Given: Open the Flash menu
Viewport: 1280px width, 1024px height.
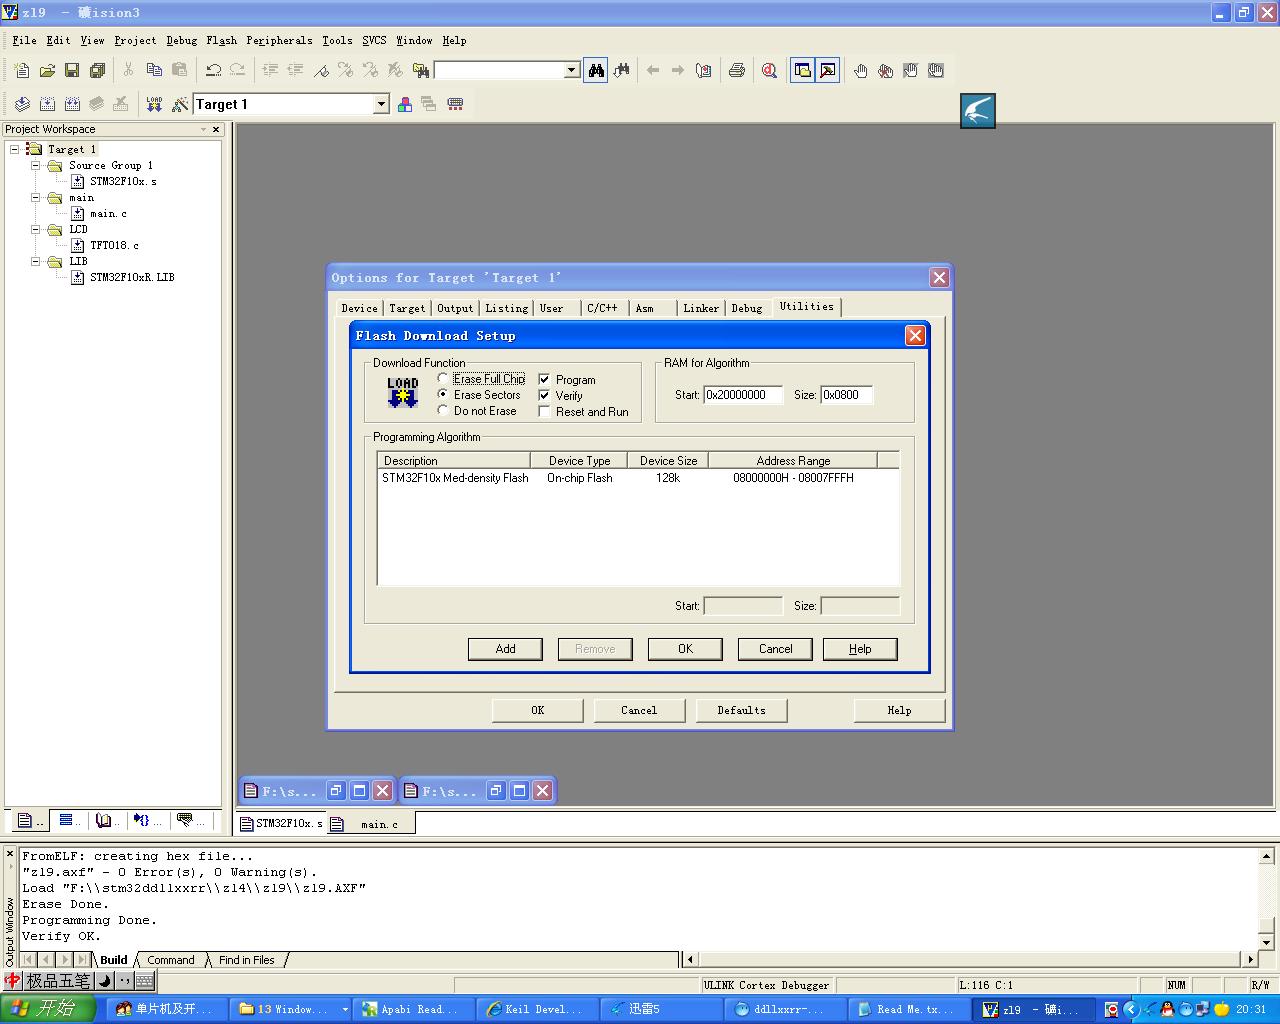Looking at the screenshot, I should pos(222,40).
